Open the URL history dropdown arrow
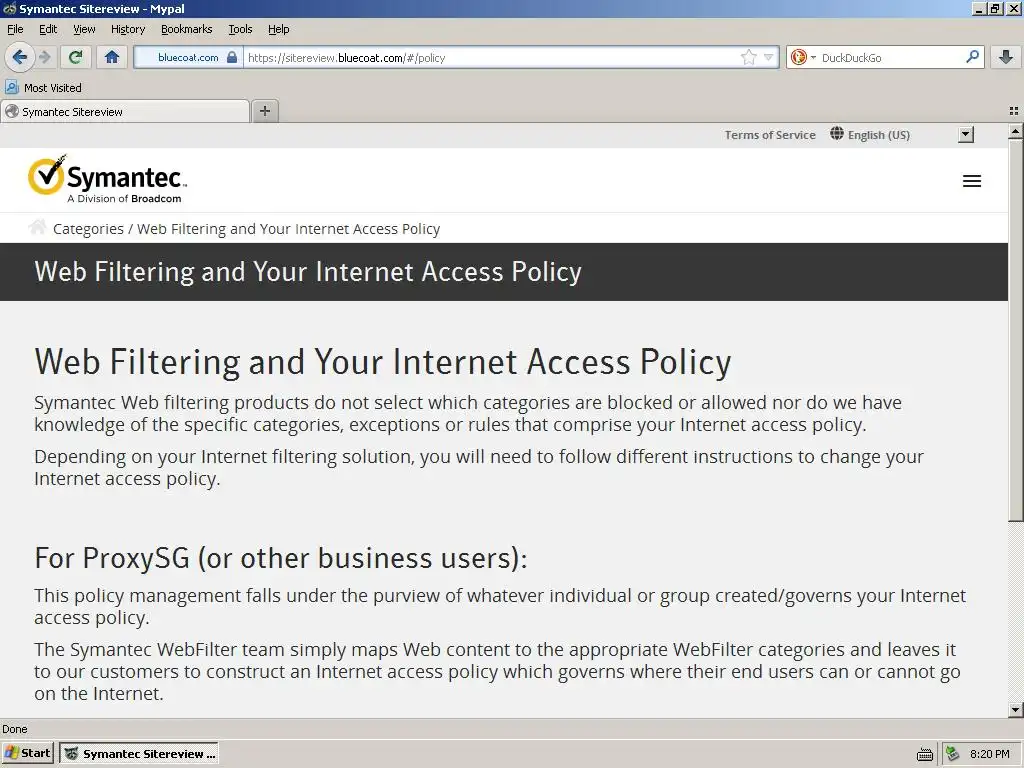The height and width of the screenshot is (768, 1024). pyautogui.click(x=769, y=57)
